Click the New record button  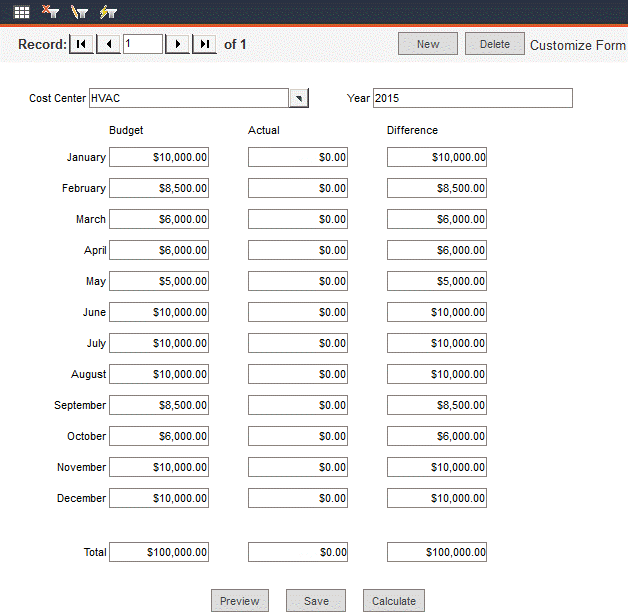point(428,44)
